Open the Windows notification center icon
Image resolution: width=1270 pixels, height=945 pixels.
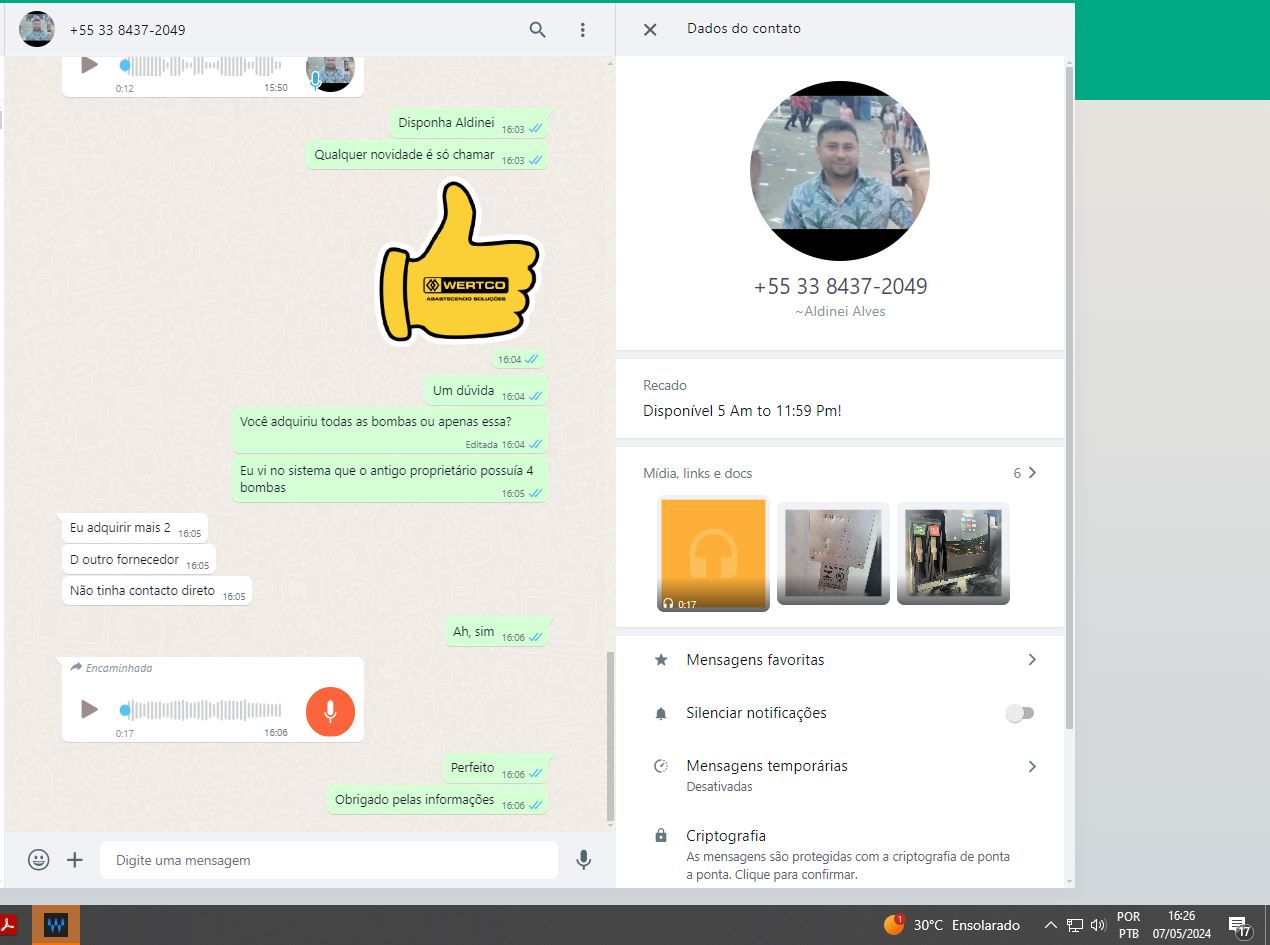pos(1239,925)
